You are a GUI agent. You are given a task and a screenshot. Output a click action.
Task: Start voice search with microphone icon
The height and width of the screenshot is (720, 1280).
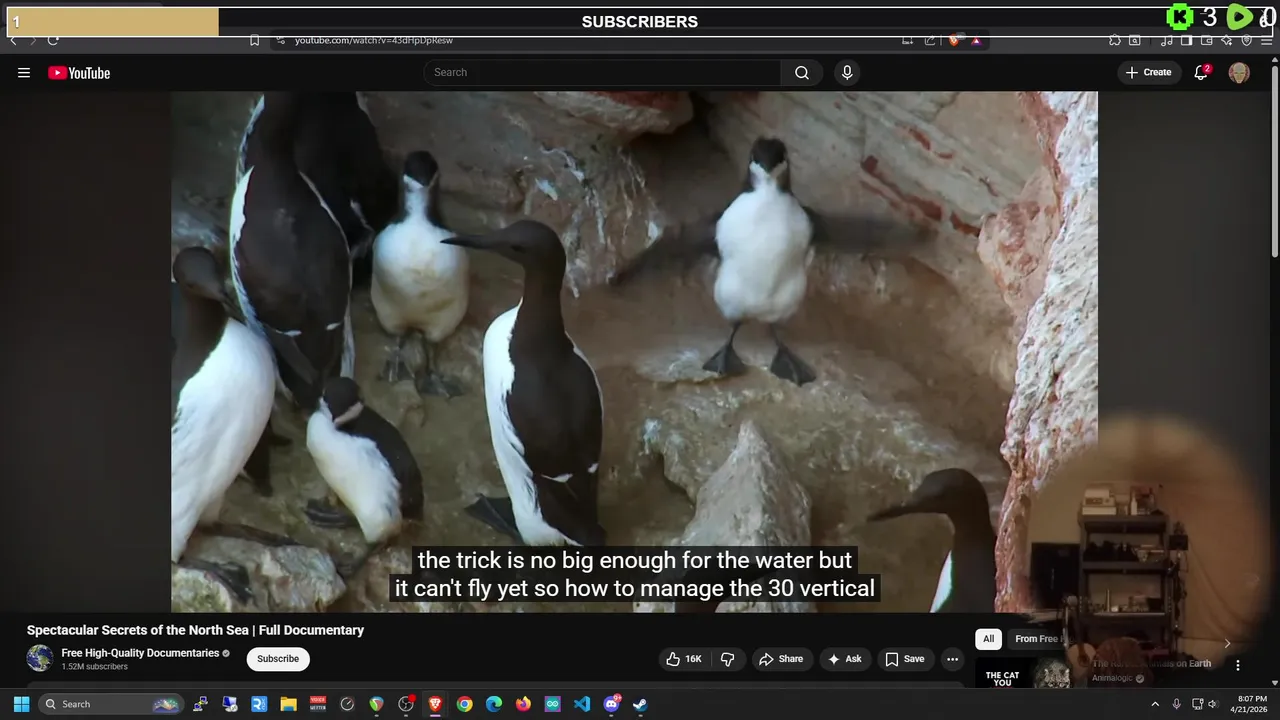click(847, 73)
